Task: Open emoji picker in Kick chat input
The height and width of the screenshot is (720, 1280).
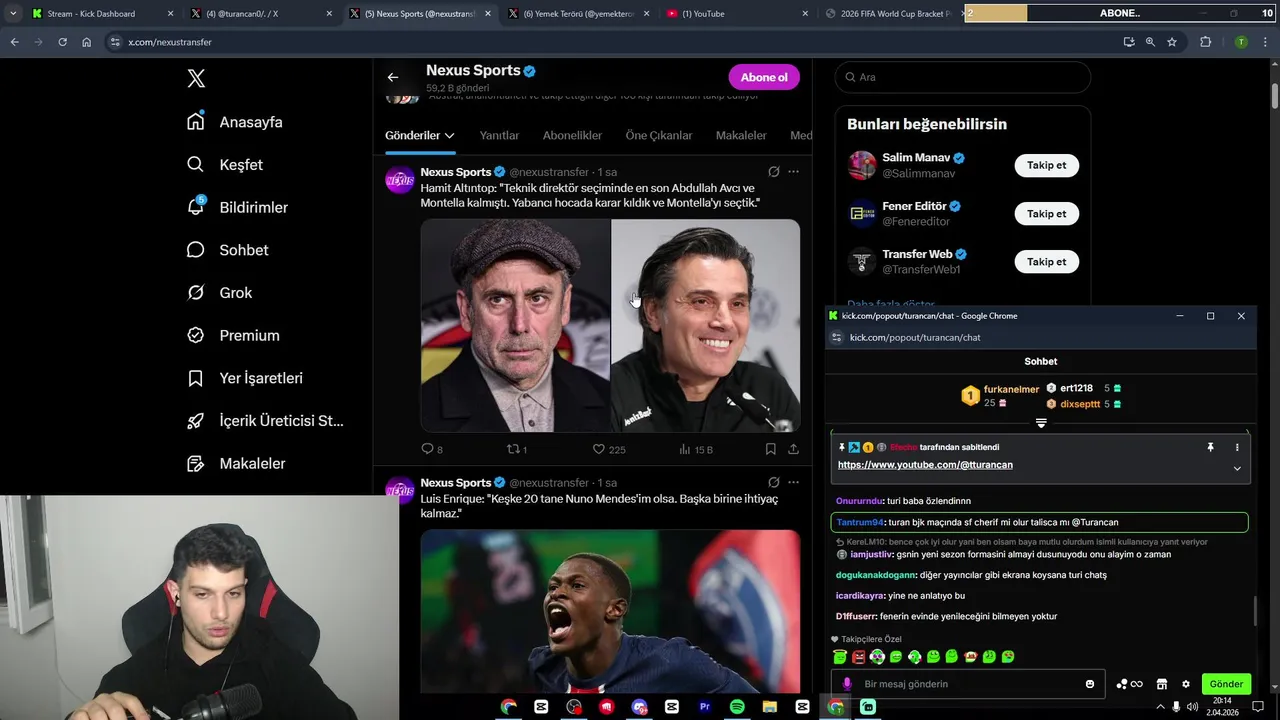Action: [x=1090, y=684]
